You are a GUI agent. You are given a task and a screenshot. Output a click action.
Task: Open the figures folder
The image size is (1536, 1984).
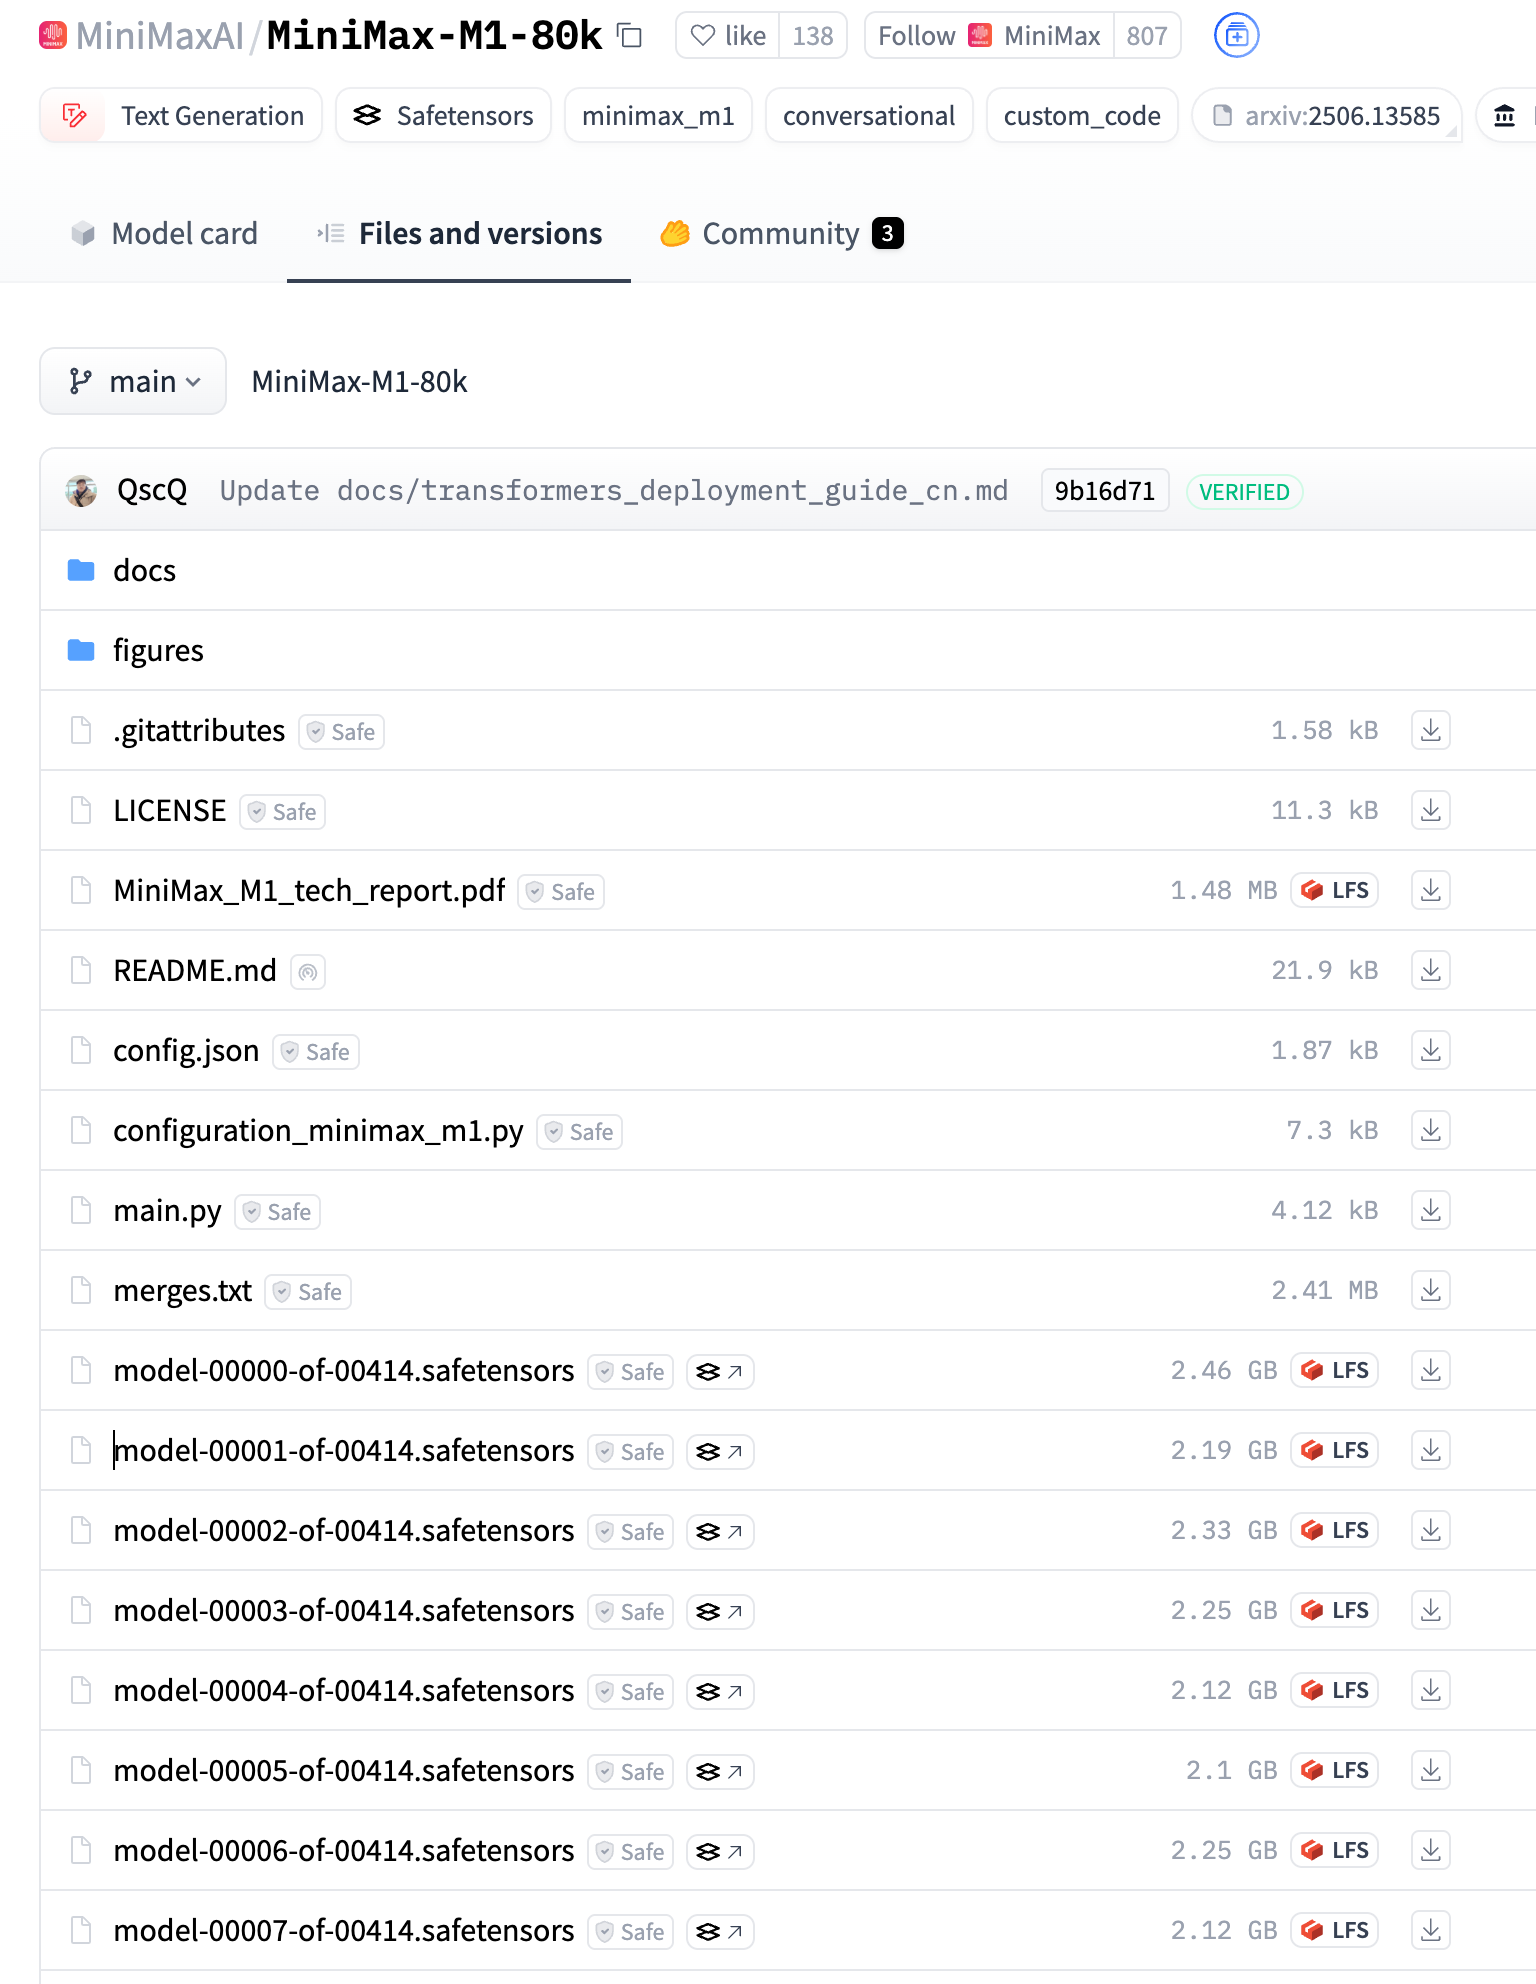pyautogui.click(x=158, y=650)
